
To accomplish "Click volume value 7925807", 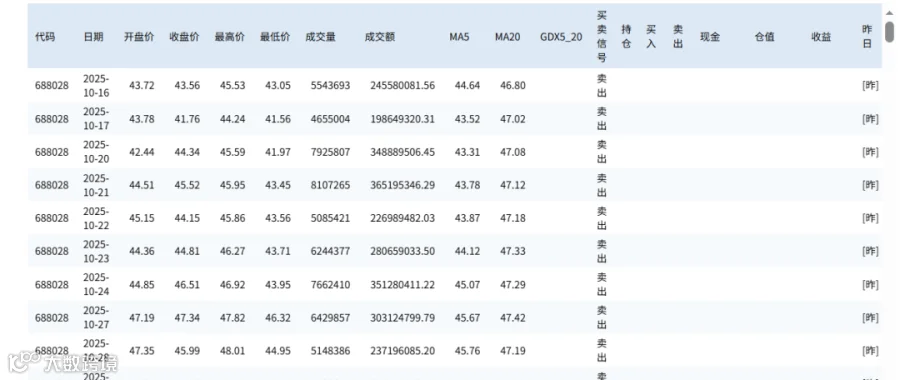I will (330, 152).
